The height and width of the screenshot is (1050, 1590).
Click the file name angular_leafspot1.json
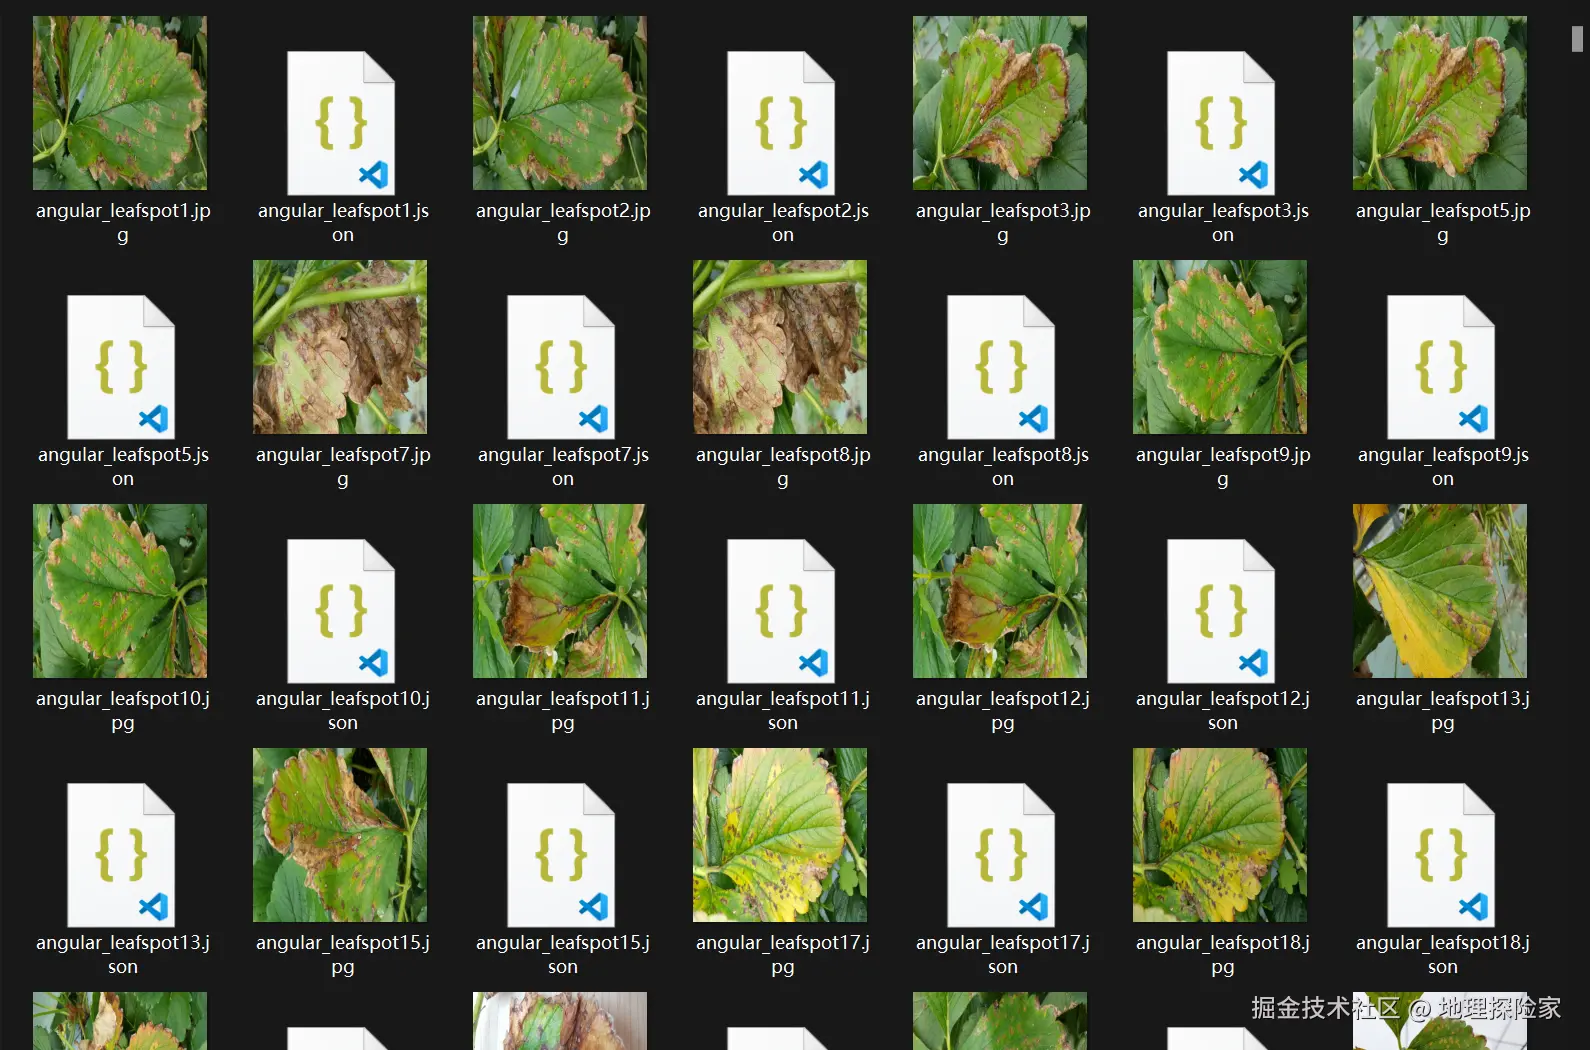coord(343,223)
